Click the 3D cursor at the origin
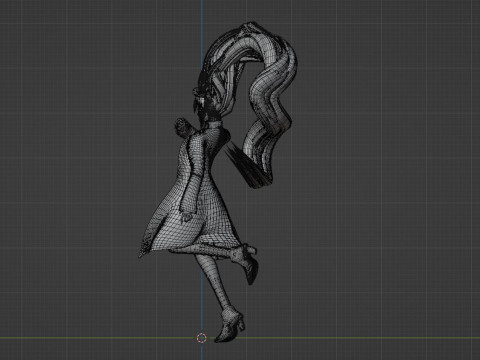This screenshot has height=360, width=480. pyautogui.click(x=201, y=338)
